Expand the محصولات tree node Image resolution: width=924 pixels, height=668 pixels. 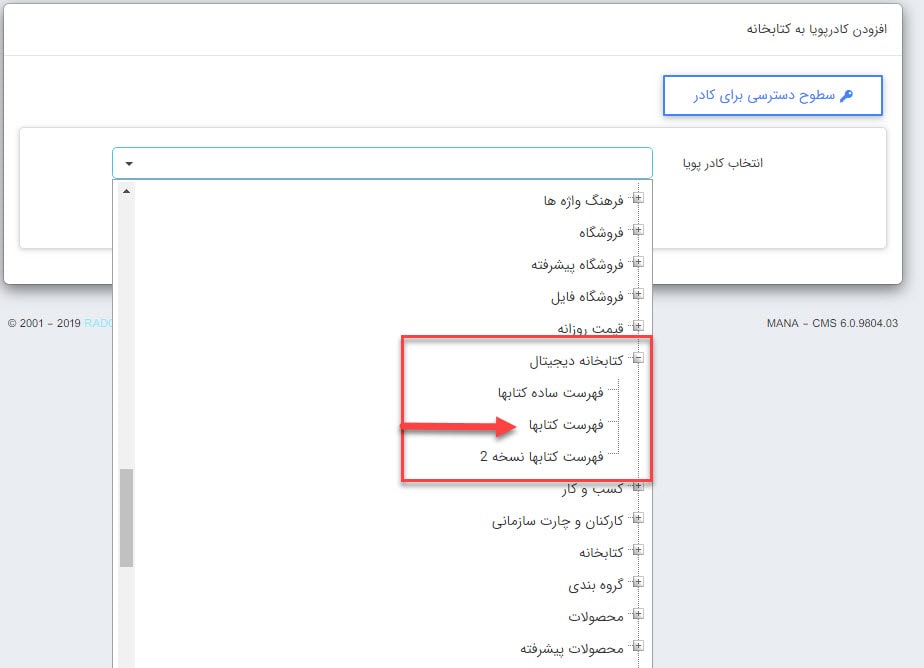pyautogui.click(x=639, y=616)
